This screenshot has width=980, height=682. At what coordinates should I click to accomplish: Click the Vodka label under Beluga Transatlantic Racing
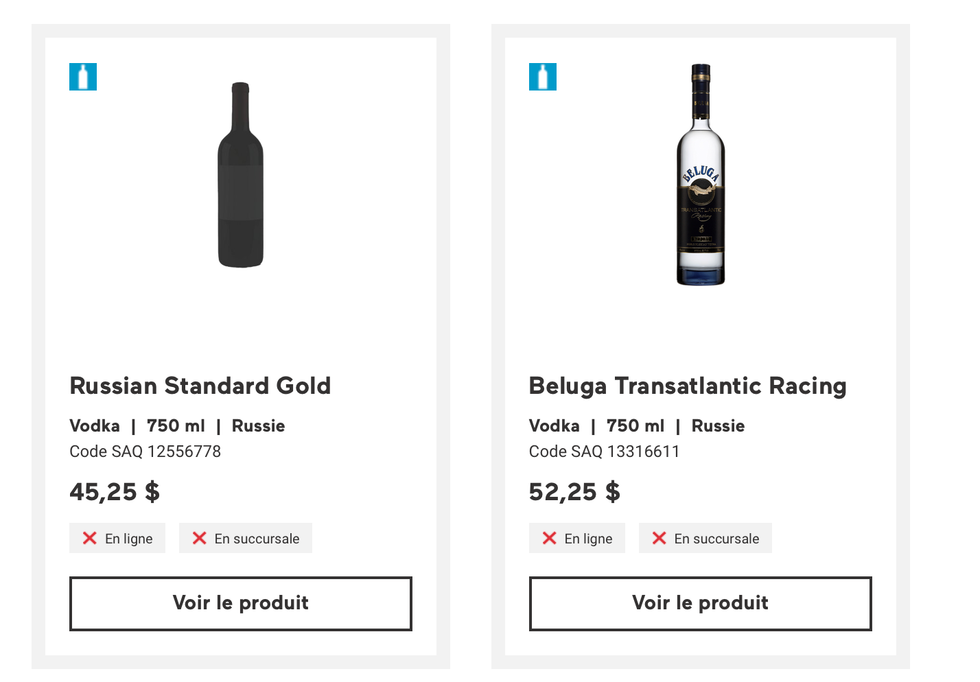[x=554, y=426]
